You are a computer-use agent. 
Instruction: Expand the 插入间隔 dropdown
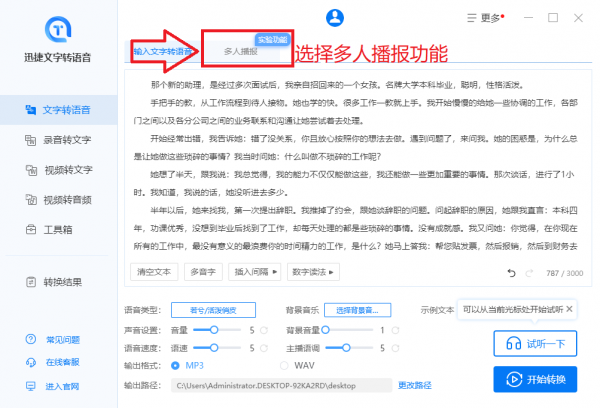pyautogui.click(x=255, y=272)
